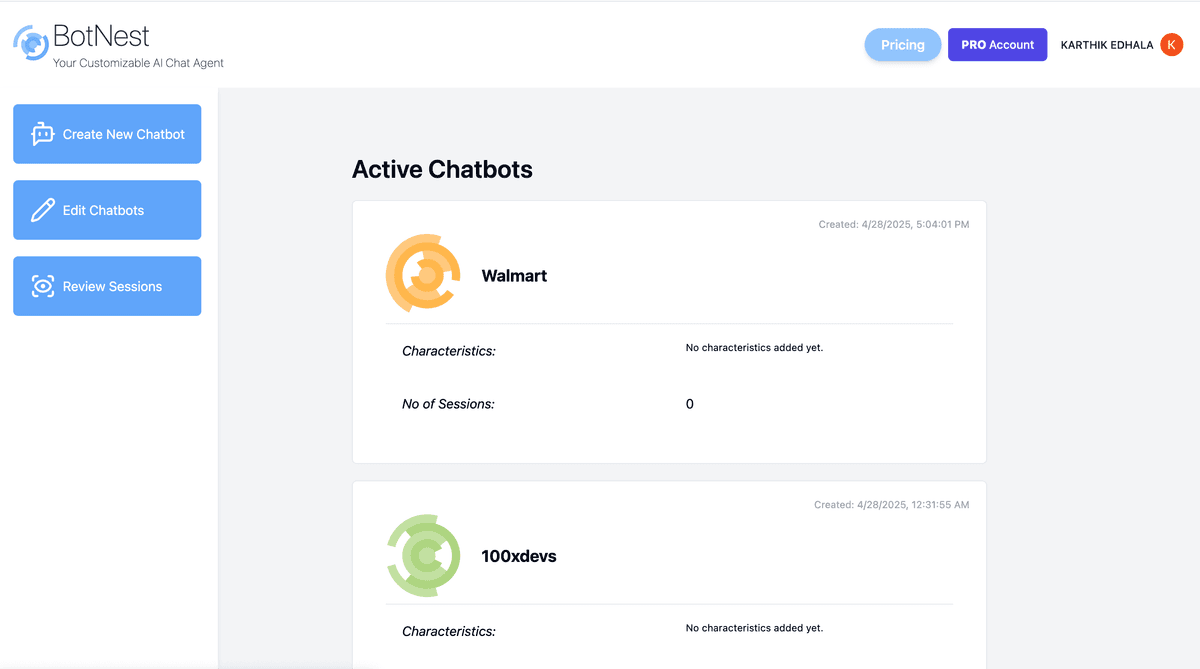
Task: Click the BotNest title text
Action: tap(101, 36)
